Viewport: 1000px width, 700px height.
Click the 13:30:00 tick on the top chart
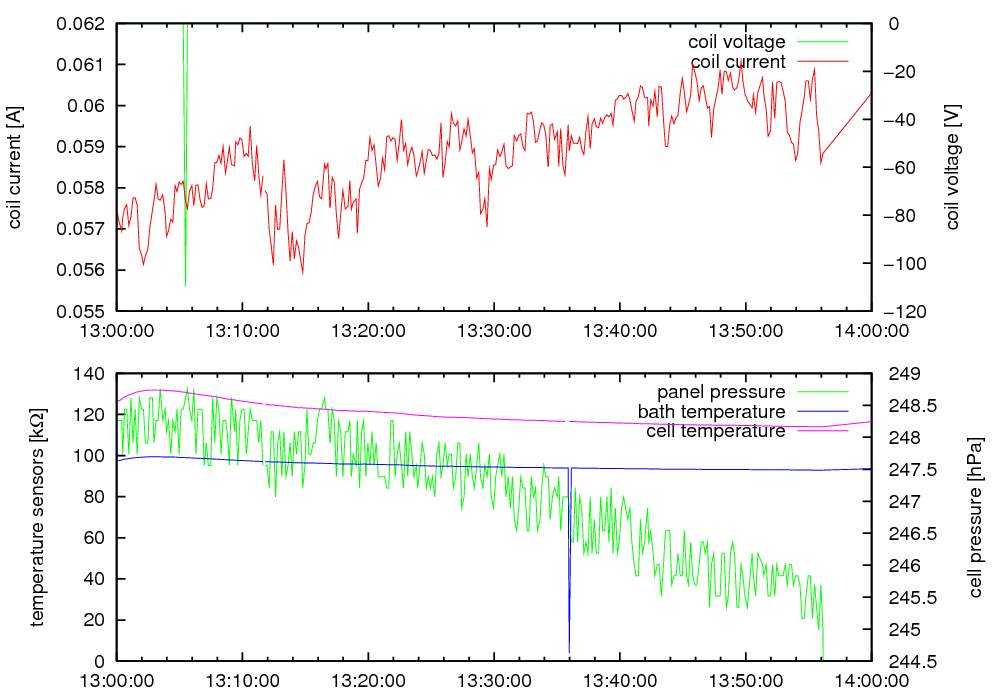(495, 330)
